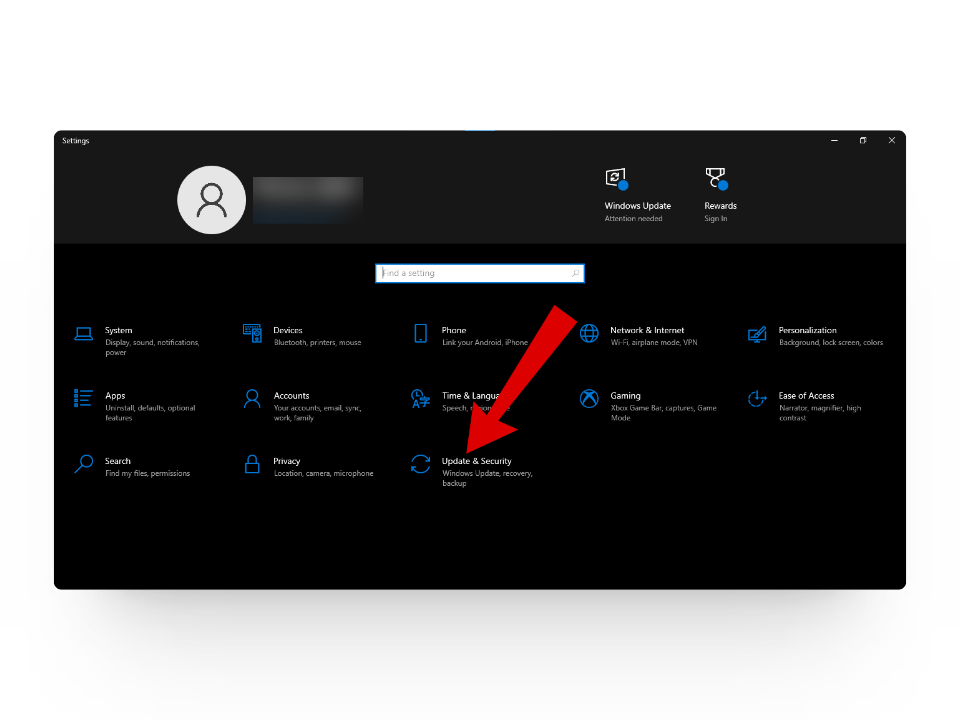
Task: Close the Settings window
Action: [891, 140]
